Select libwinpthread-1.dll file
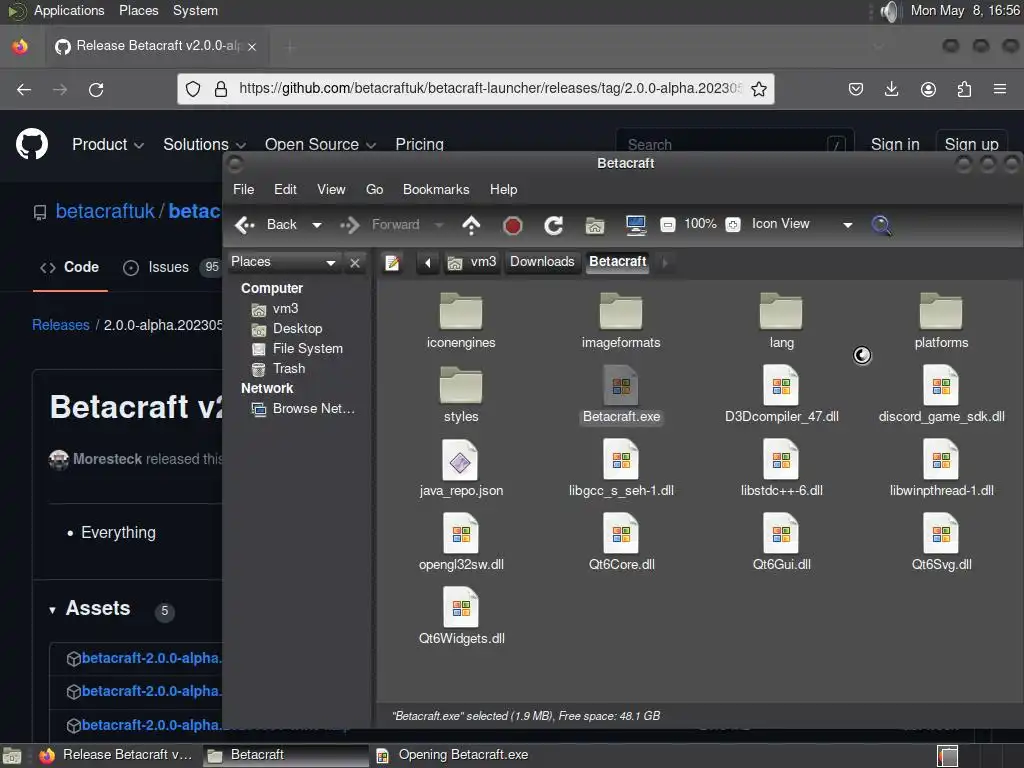Viewport: 1024px width, 768px height. (941, 468)
